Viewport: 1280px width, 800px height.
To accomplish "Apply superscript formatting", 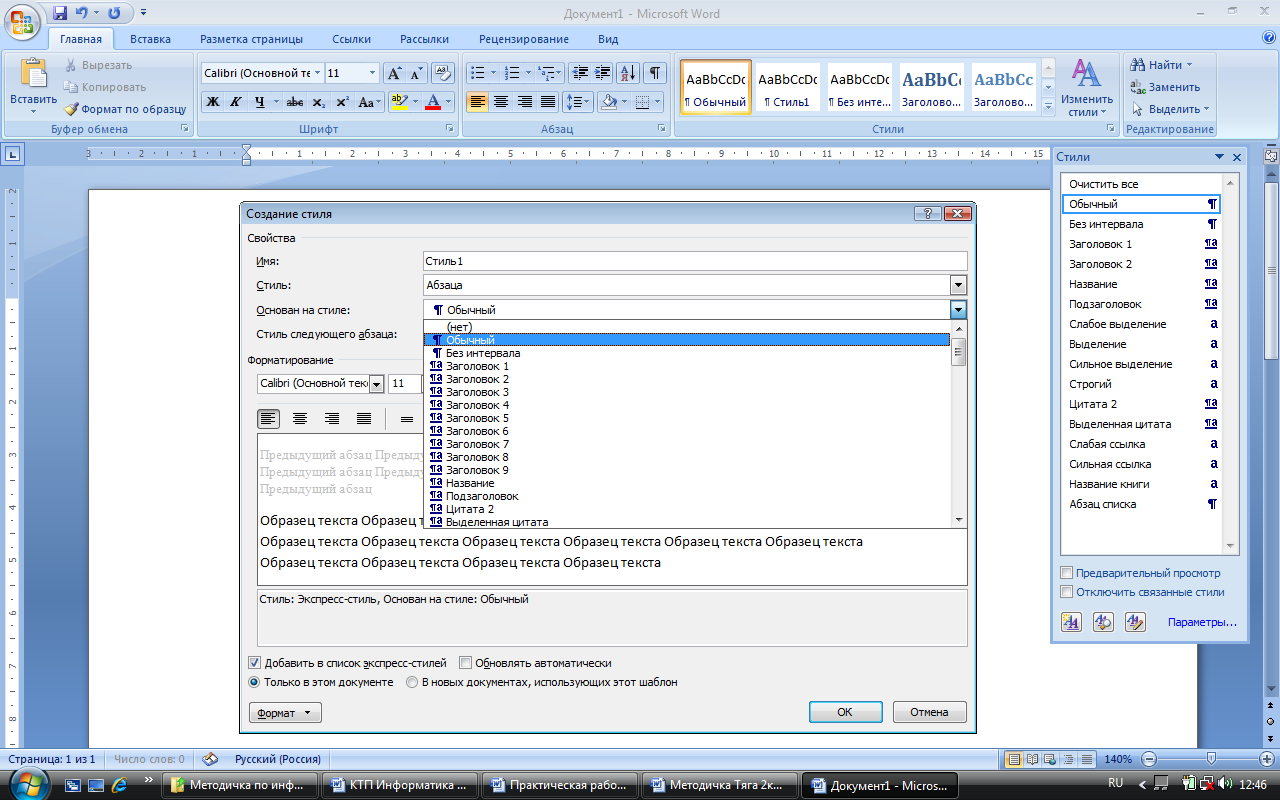I will tap(342, 102).
